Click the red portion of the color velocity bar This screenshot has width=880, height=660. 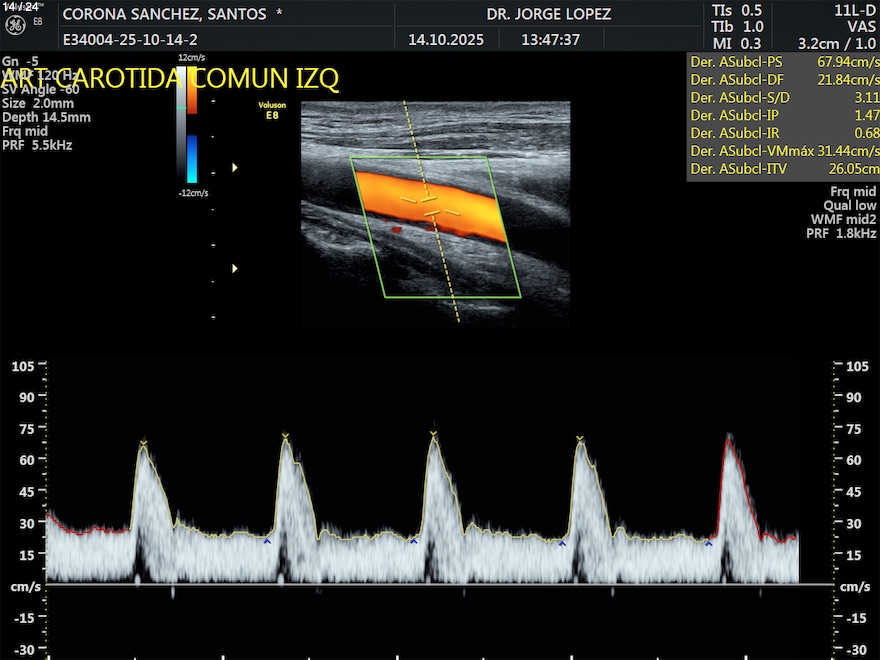(191, 90)
